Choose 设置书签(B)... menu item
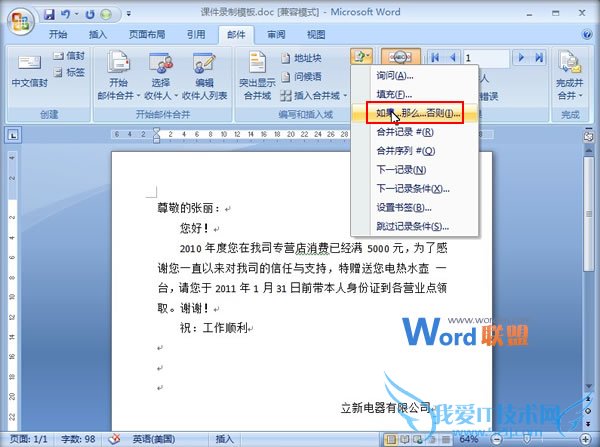This screenshot has width=600, height=447. (415, 207)
